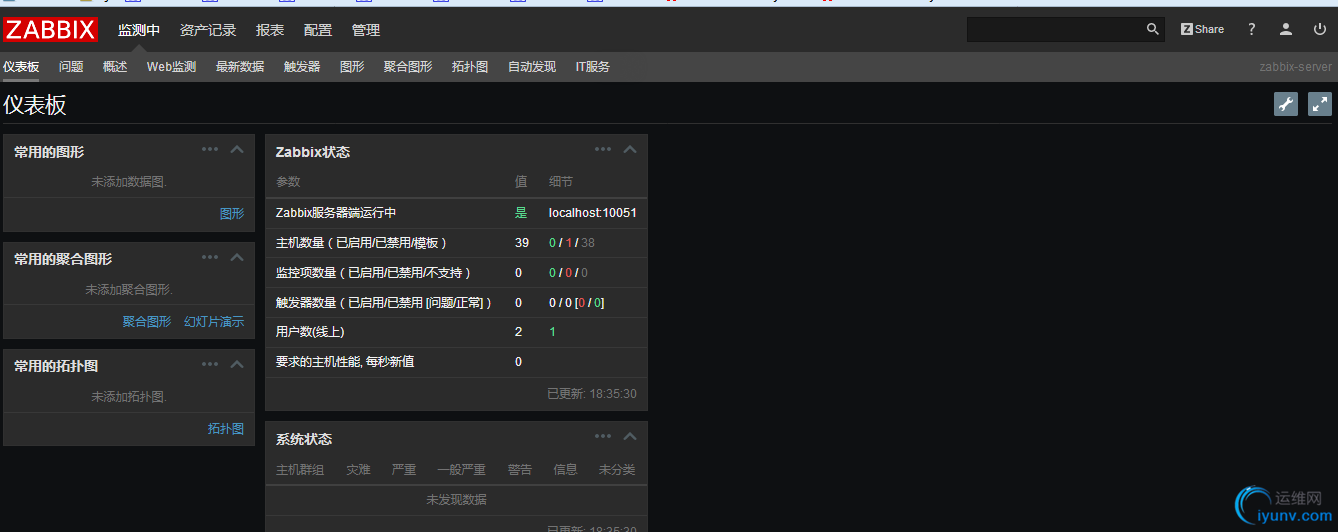
Task: Go to the 触发器 submenu tab
Action: (x=302, y=67)
